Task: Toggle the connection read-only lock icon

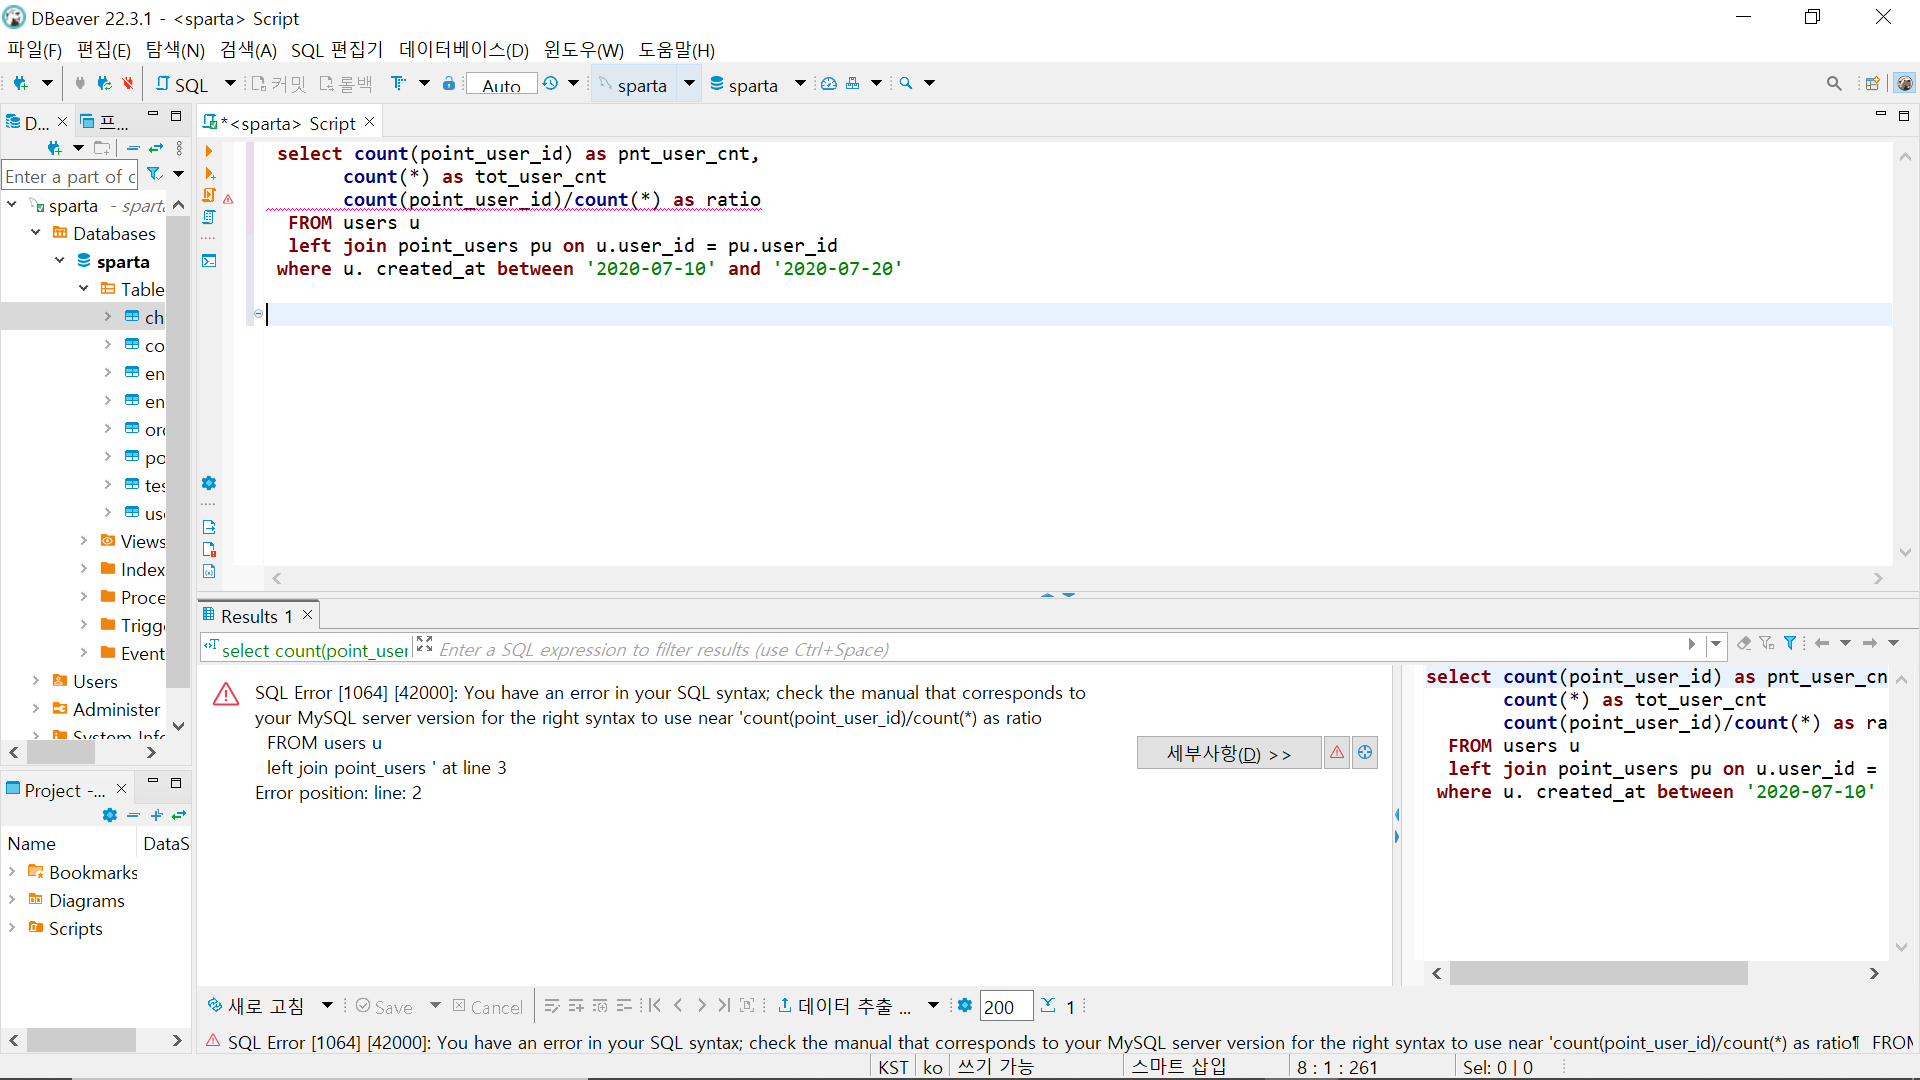Action: 449,84
